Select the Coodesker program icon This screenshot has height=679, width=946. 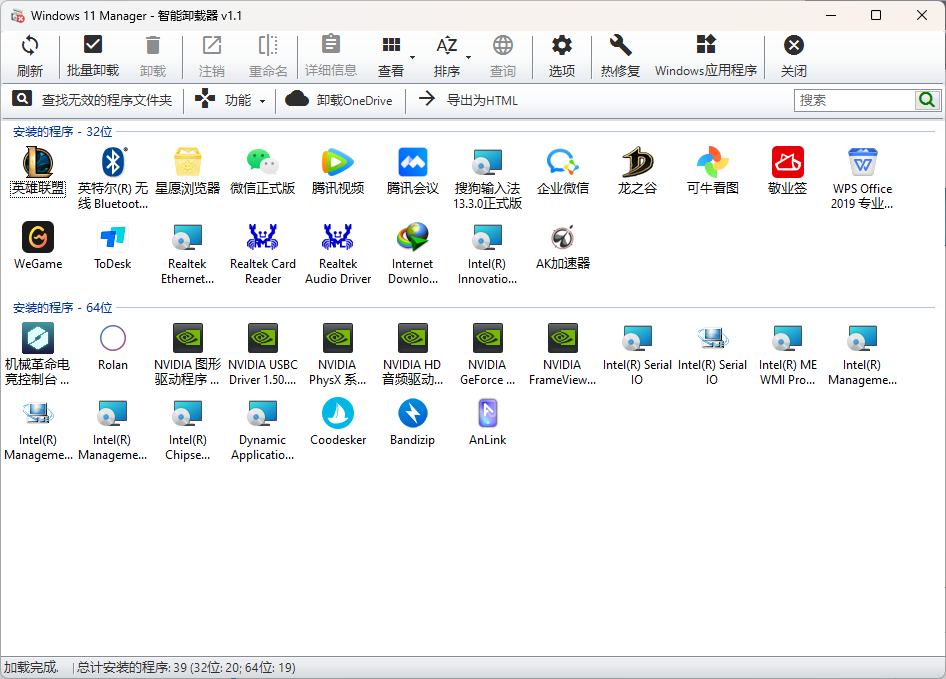point(338,413)
